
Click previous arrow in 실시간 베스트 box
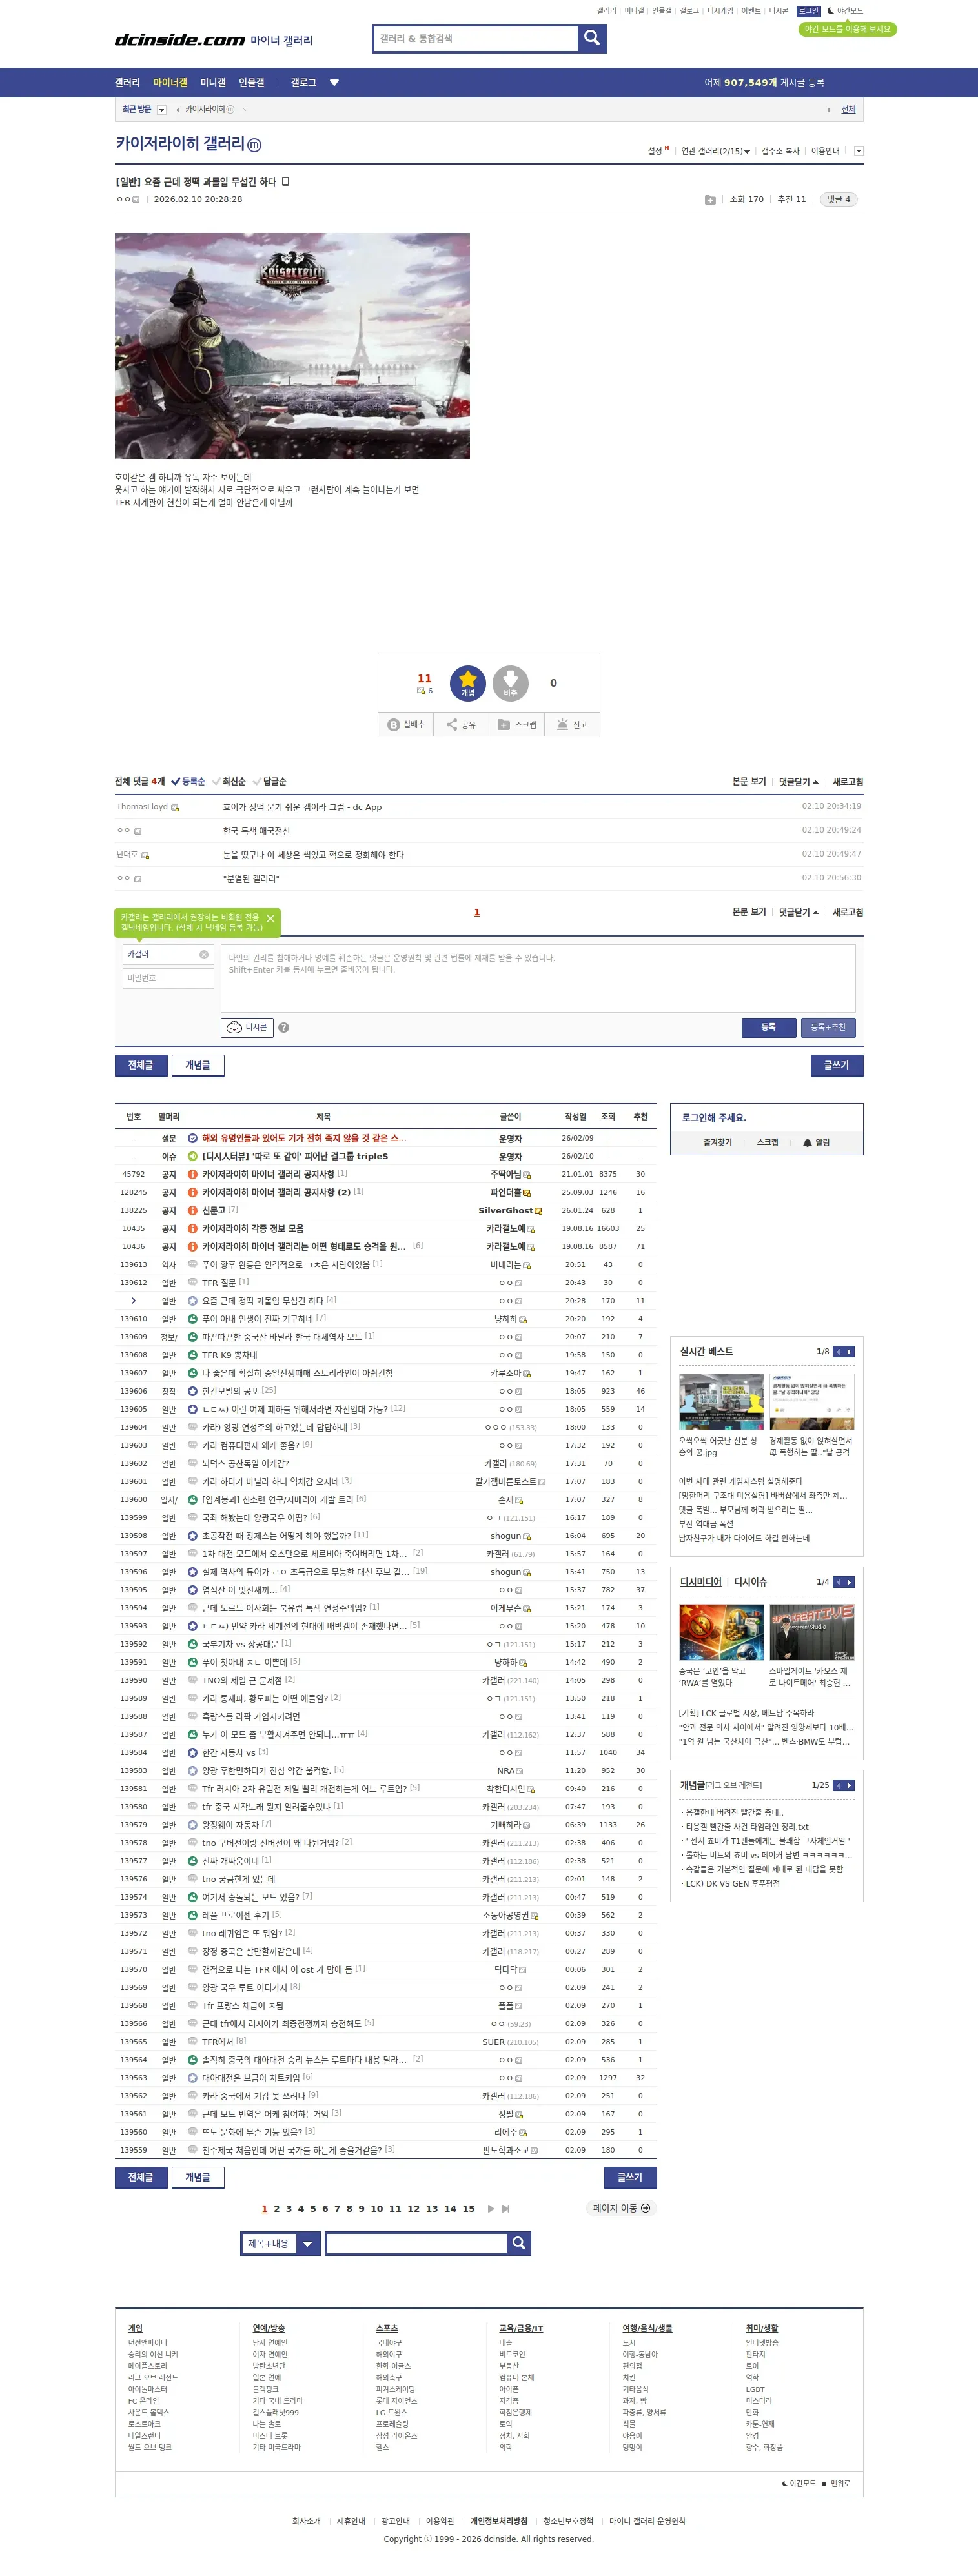tap(839, 1352)
